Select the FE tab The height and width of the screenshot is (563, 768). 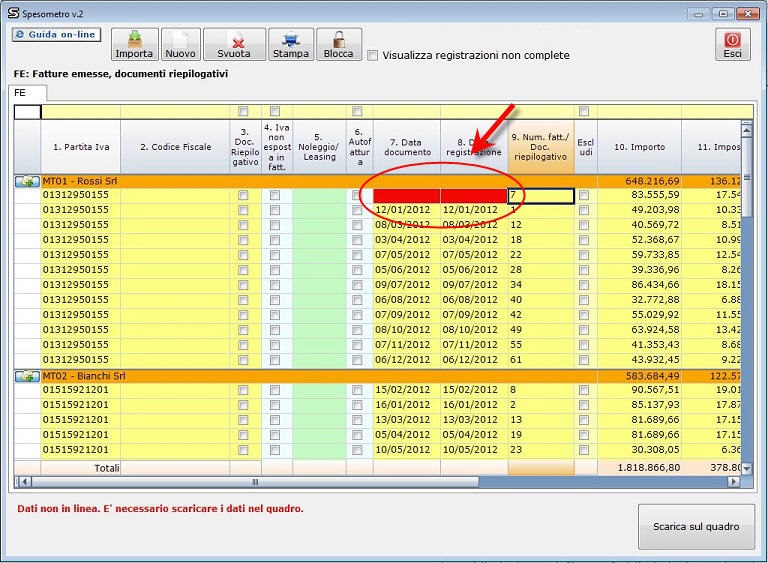27,93
